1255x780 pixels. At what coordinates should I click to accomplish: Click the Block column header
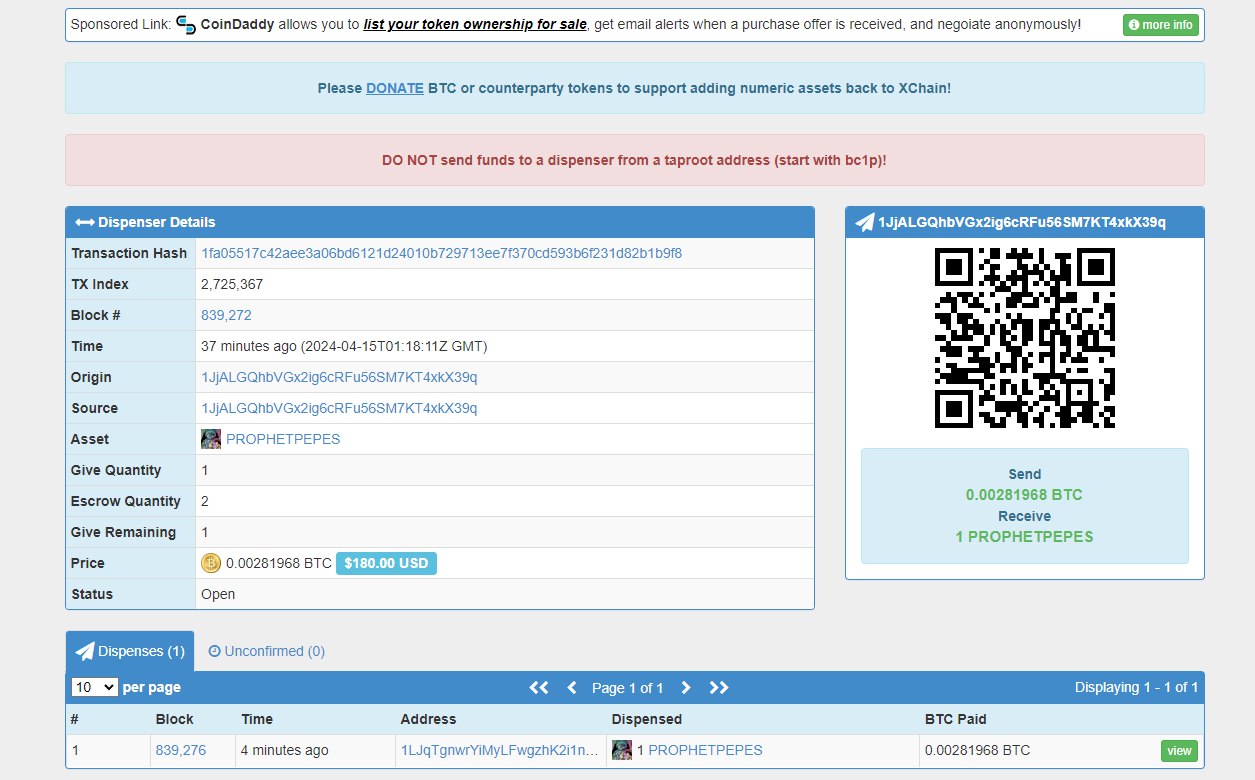(x=175, y=719)
